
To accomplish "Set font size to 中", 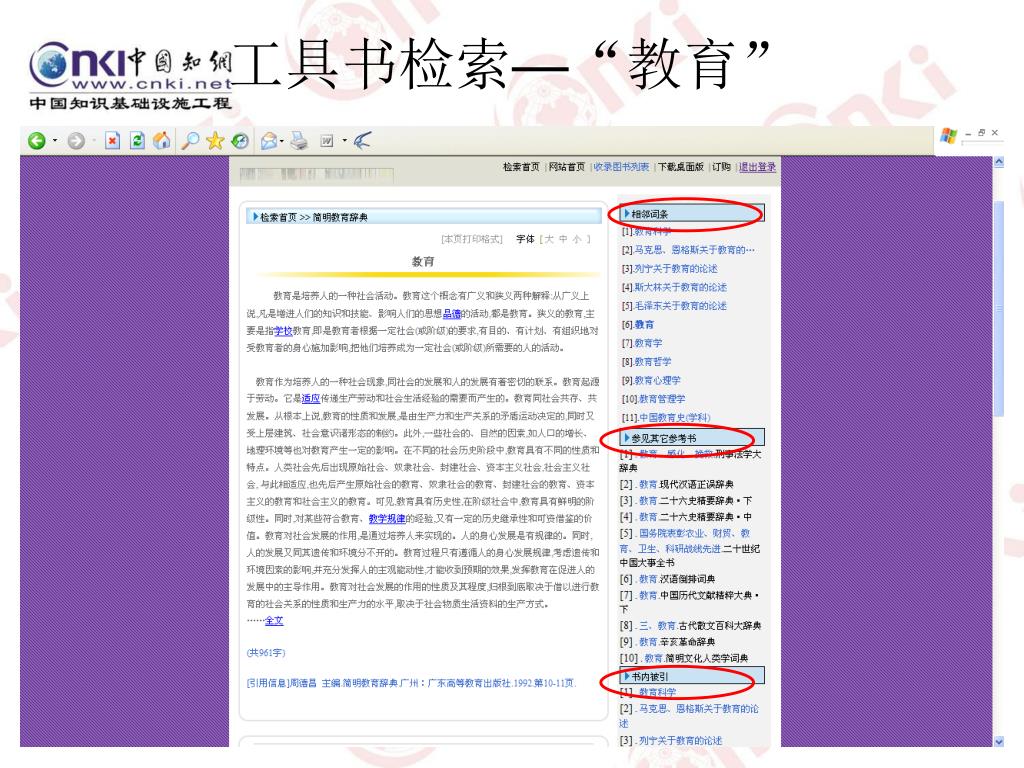I will coord(563,239).
